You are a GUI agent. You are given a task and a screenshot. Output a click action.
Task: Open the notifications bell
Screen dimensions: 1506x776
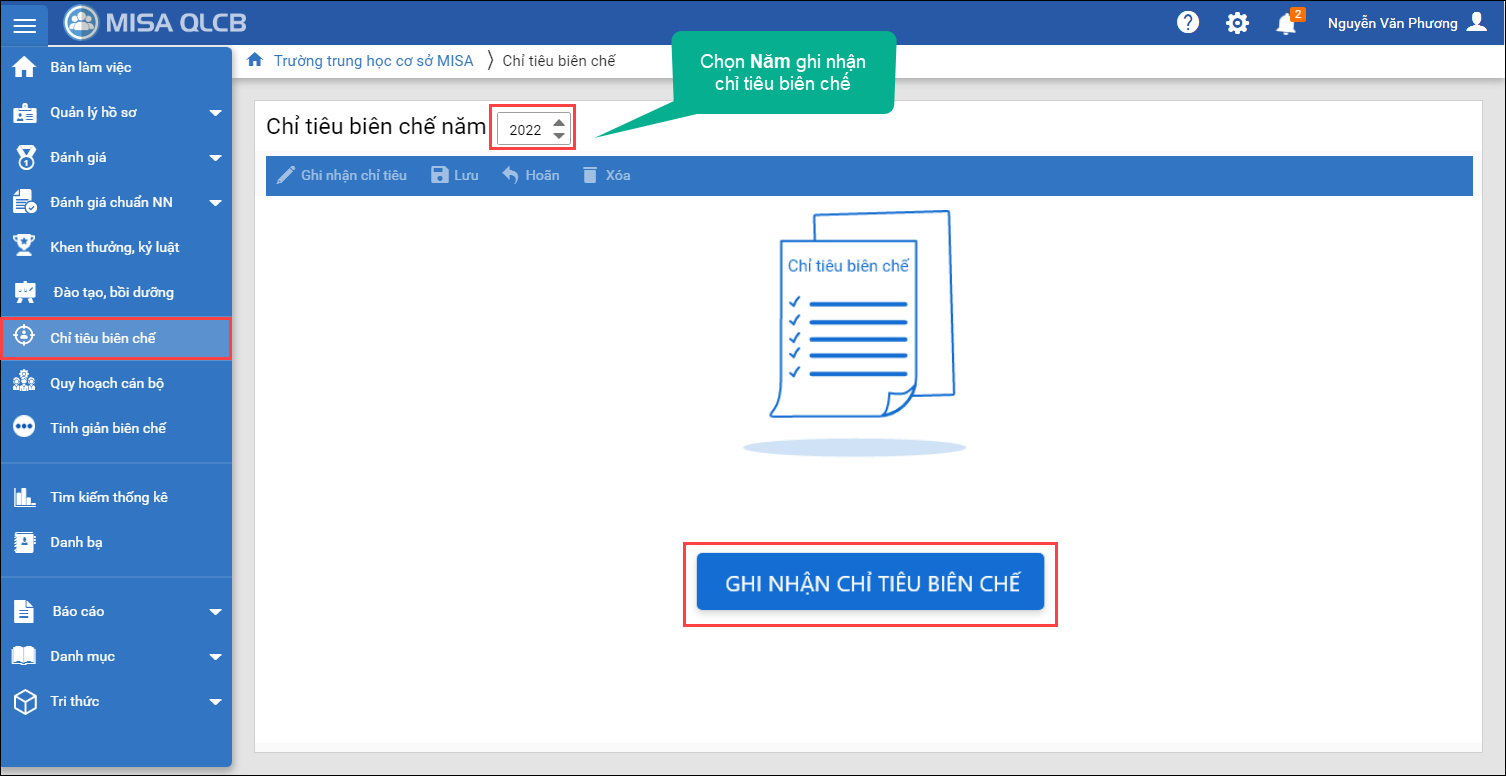click(x=1286, y=24)
